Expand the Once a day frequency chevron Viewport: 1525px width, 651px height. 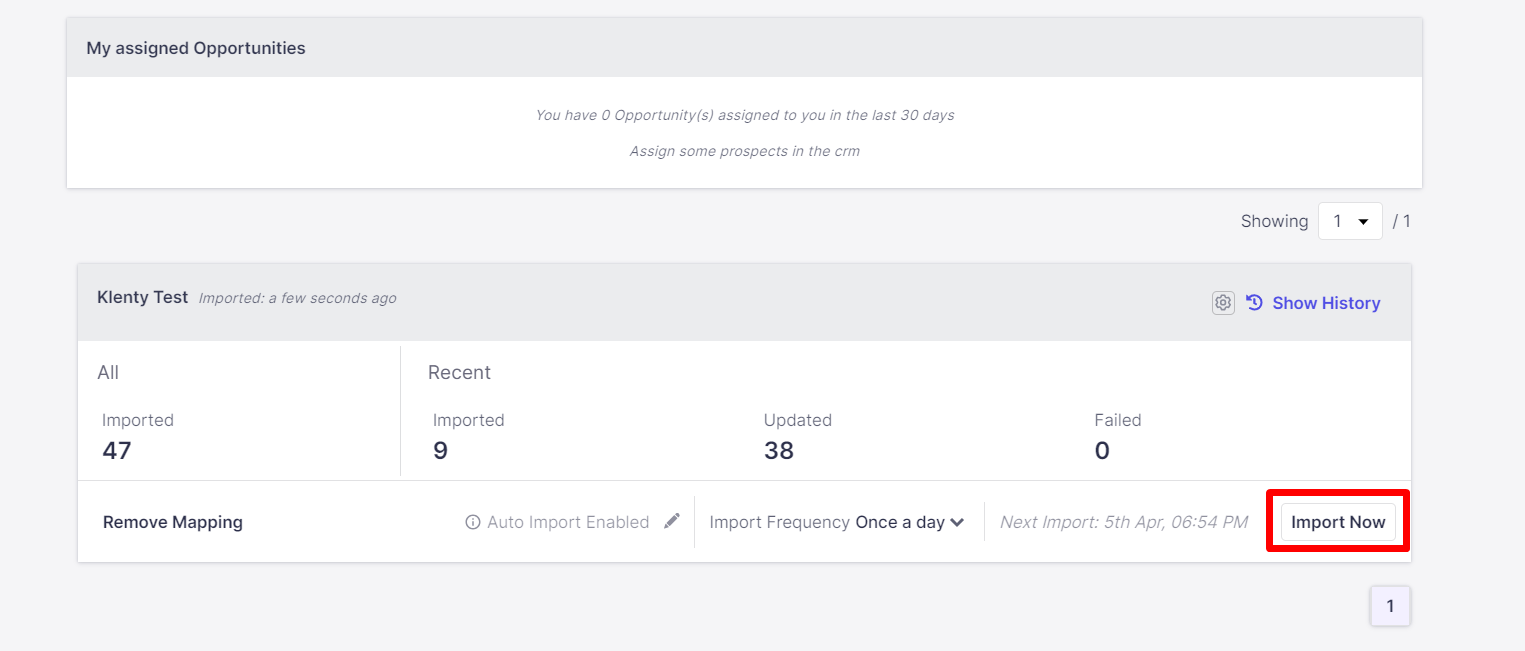tap(957, 522)
